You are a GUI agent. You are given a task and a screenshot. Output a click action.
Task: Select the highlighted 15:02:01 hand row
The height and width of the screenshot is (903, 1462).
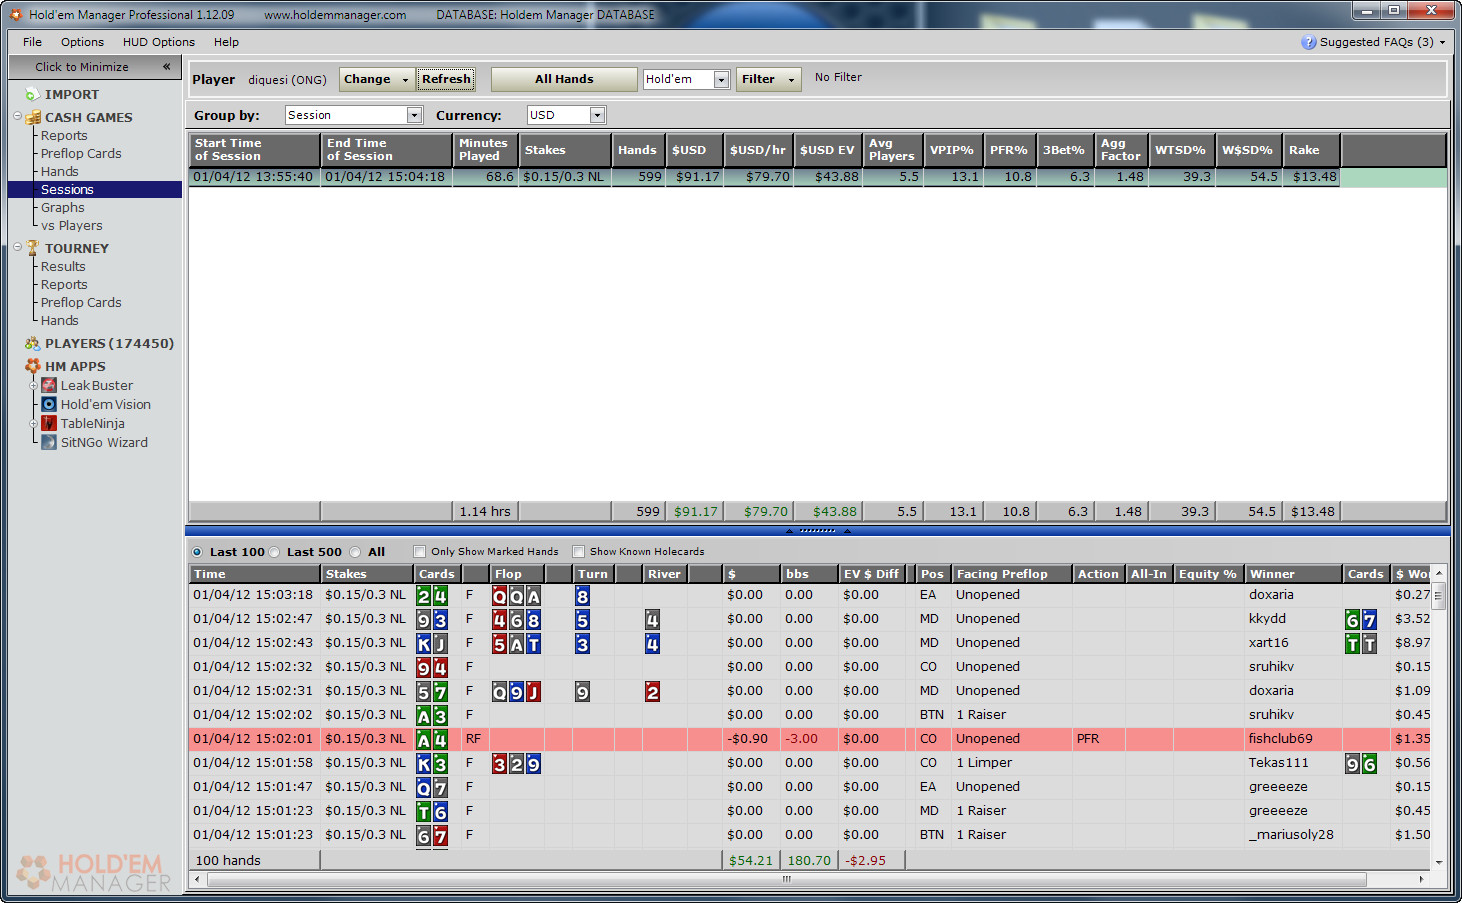[x=812, y=739]
